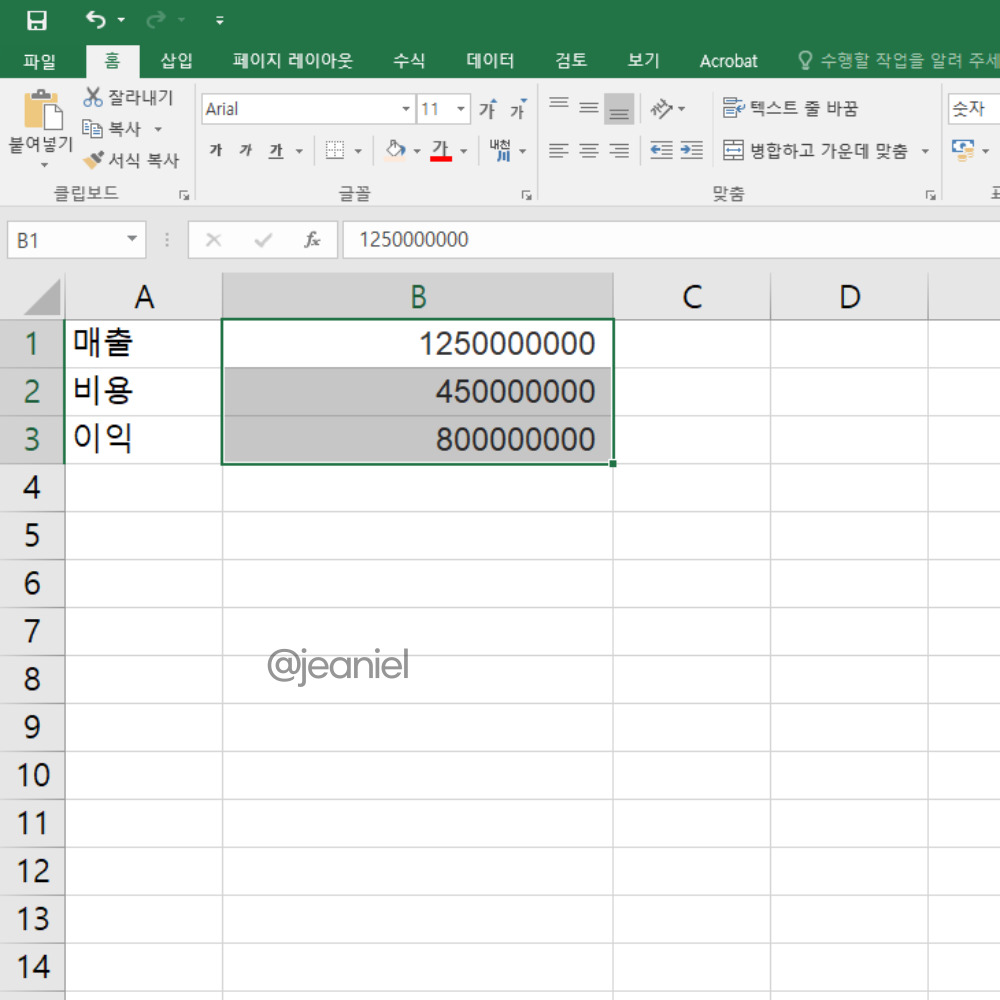The height and width of the screenshot is (1000, 1000).
Task: Expand the 병합하고 가운데 맞춤 dropdown arrow
Action: coord(925,152)
